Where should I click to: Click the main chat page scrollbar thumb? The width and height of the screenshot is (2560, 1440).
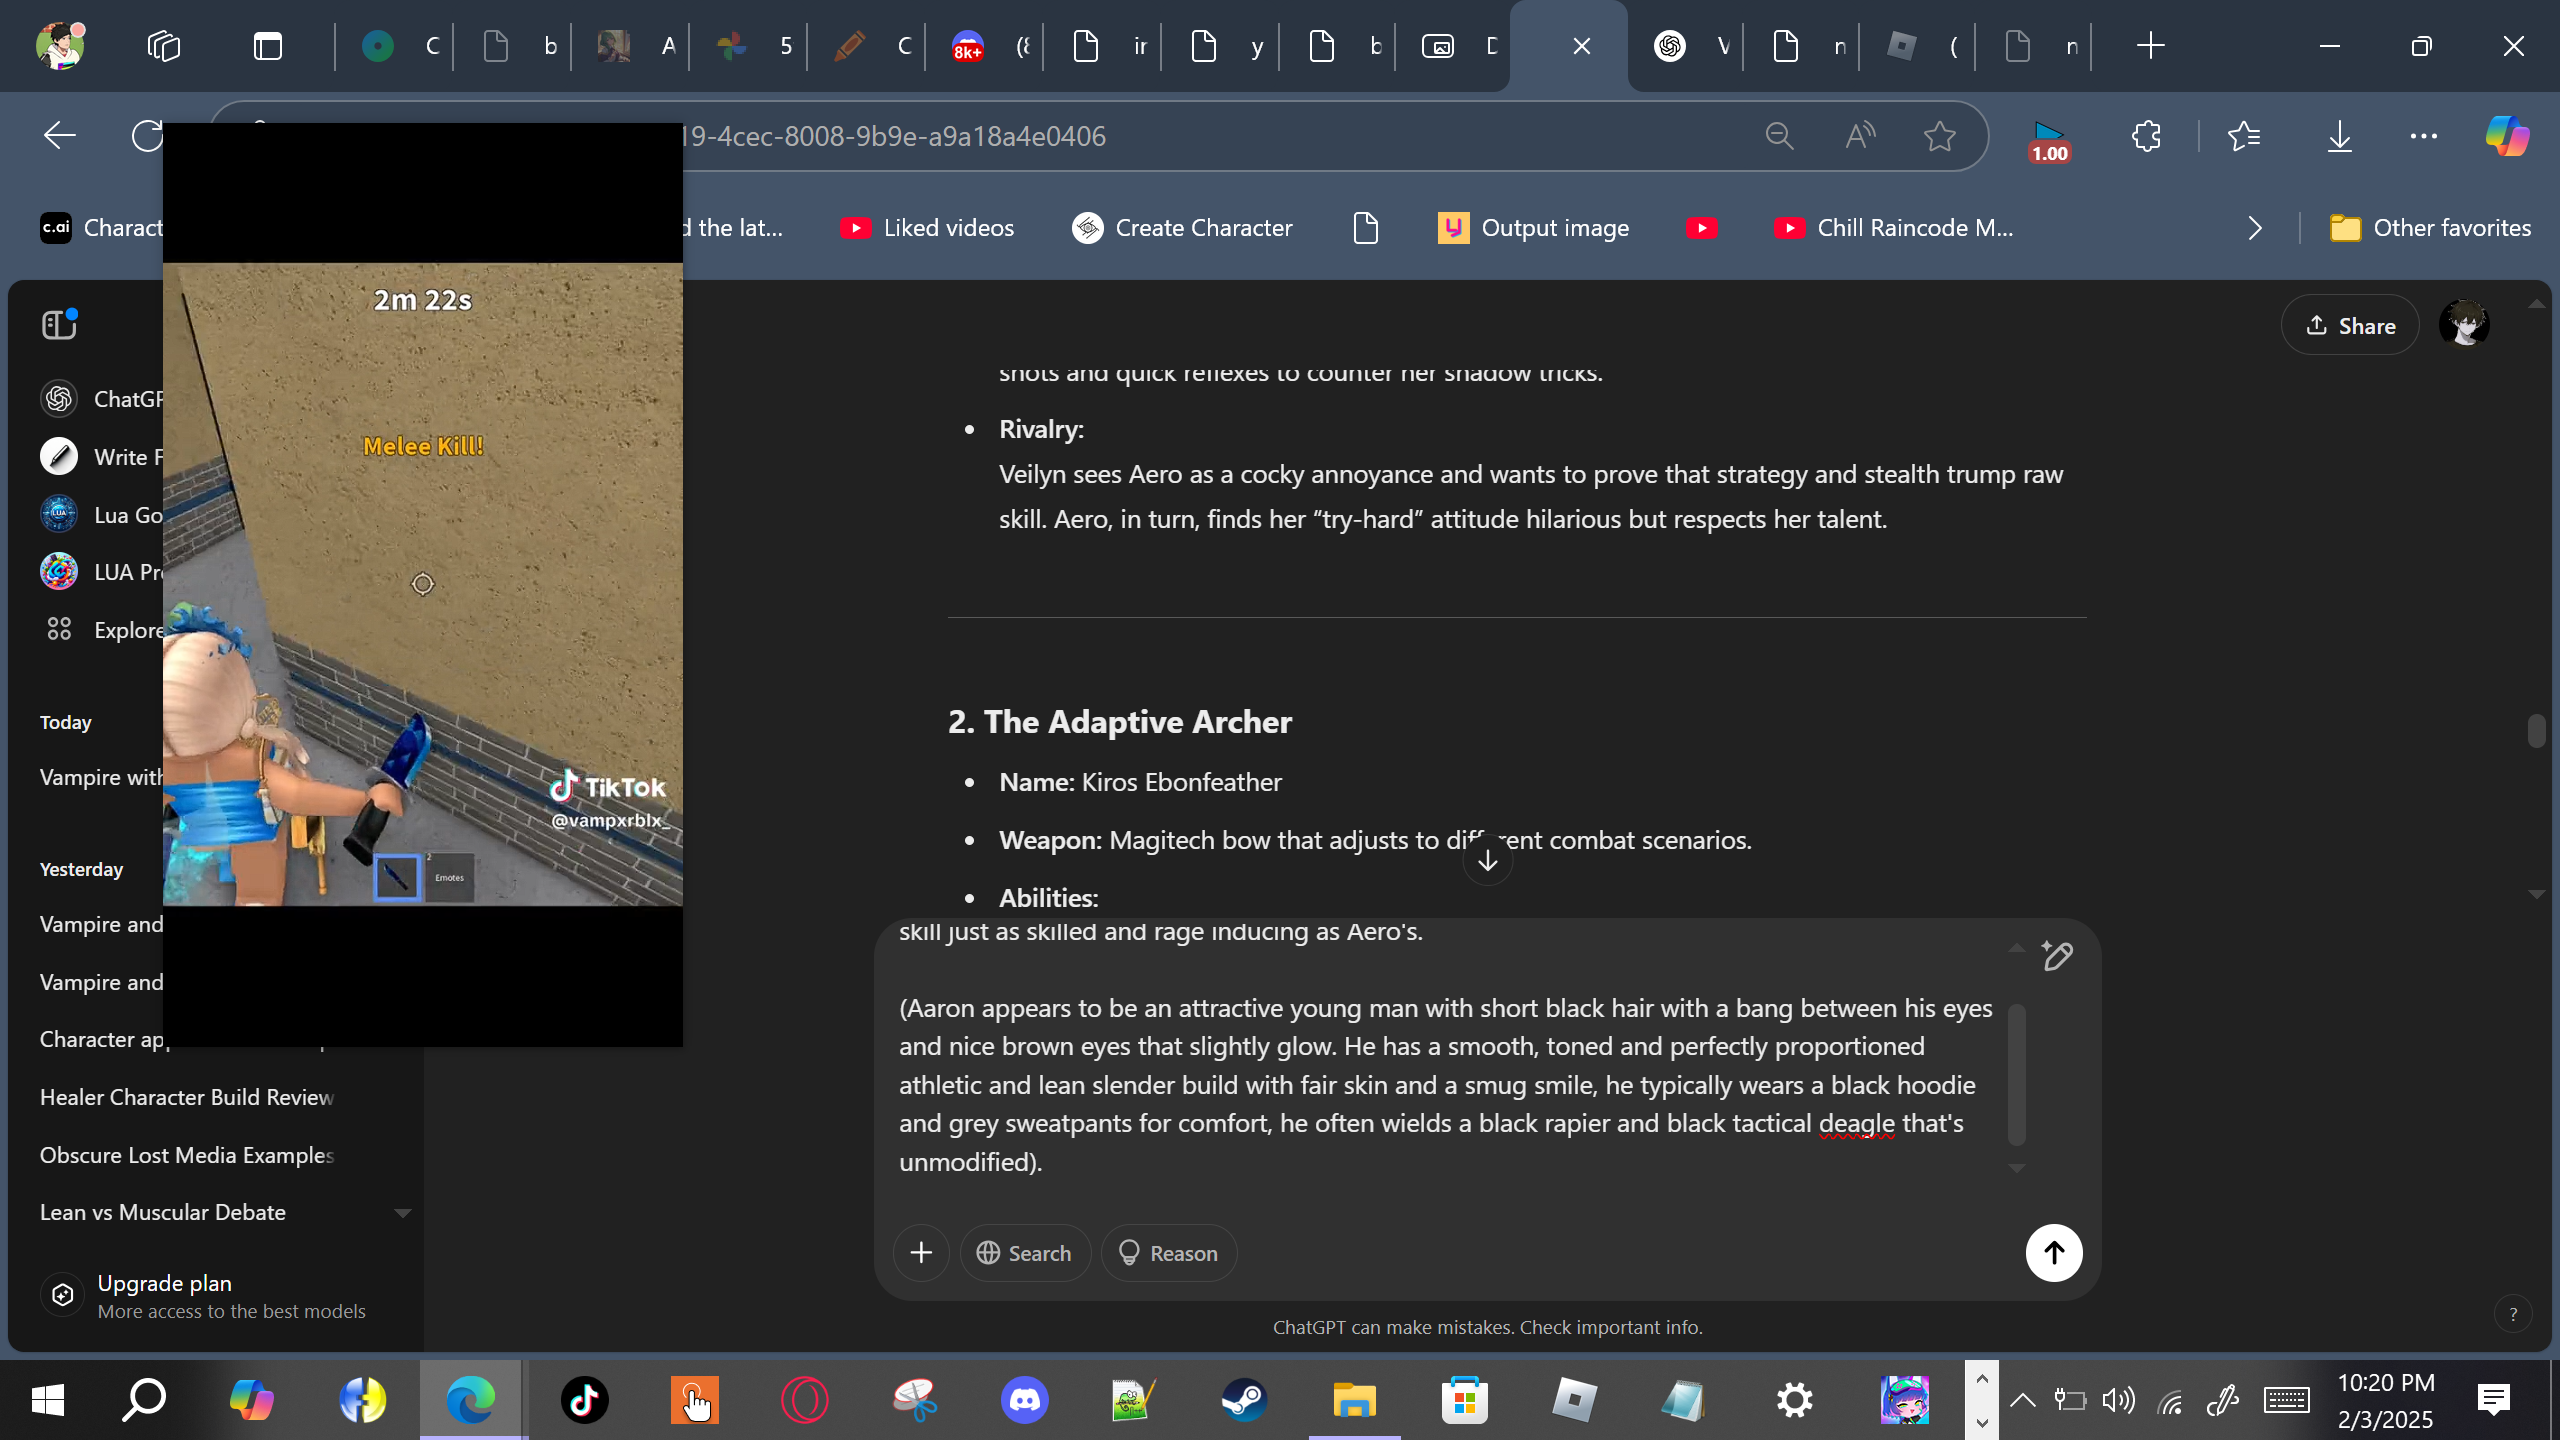coord(2536,730)
